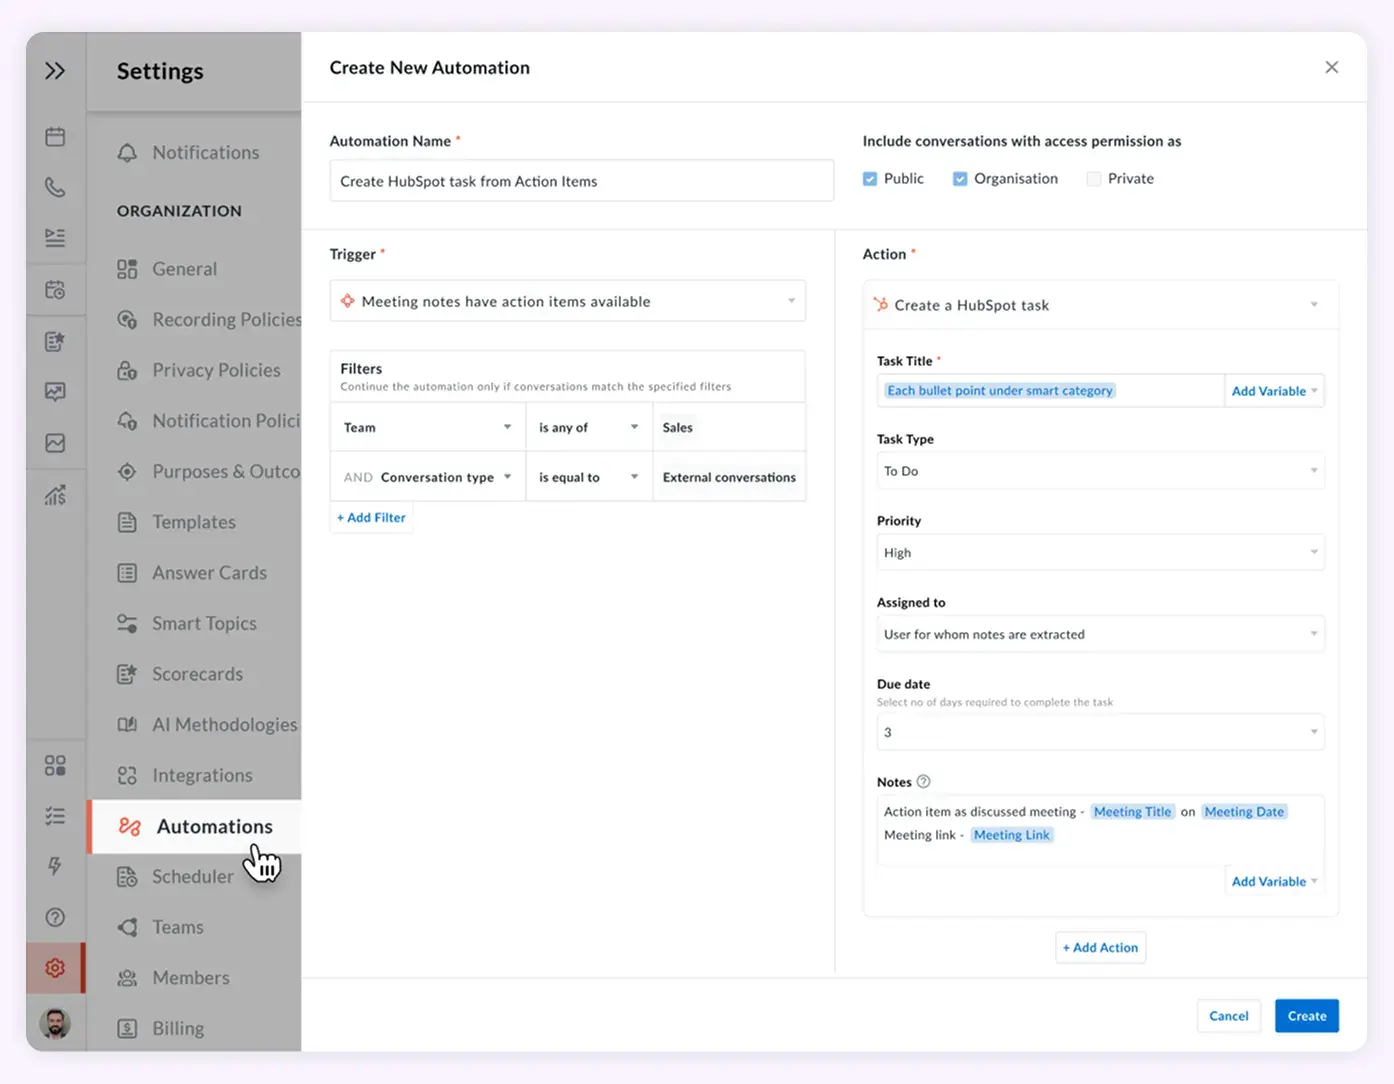Viewport: 1394px width, 1084px height.
Task: Uncheck the Organisation permission checkbox
Action: [960, 179]
